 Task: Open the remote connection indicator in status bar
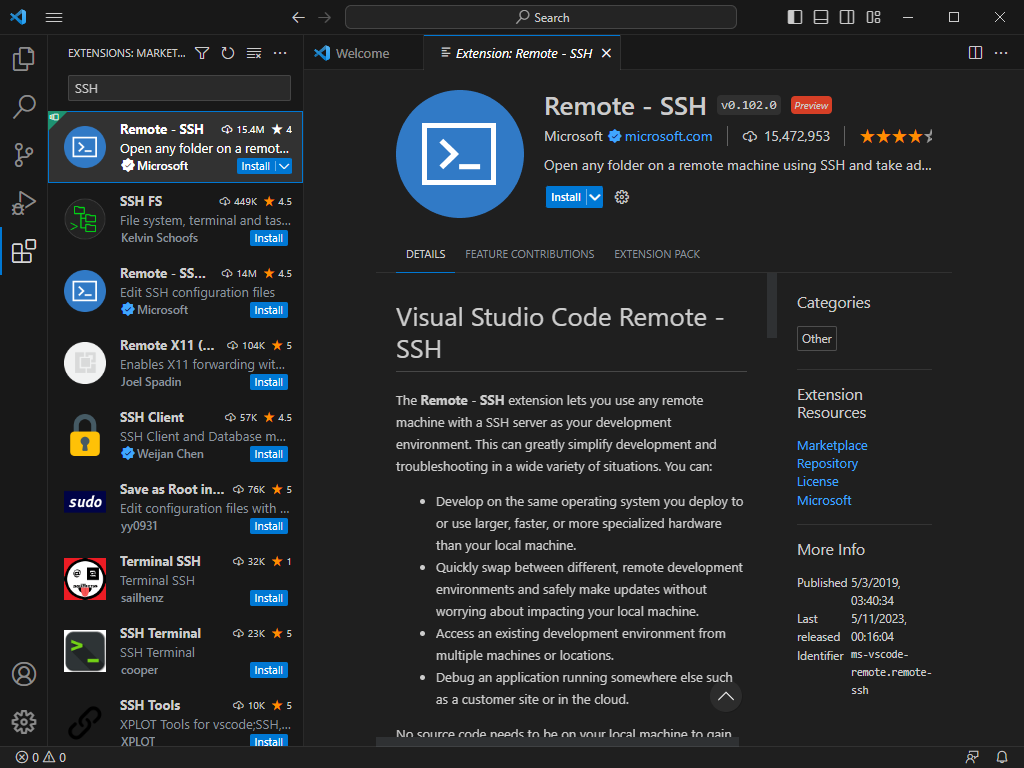[x=971, y=757]
